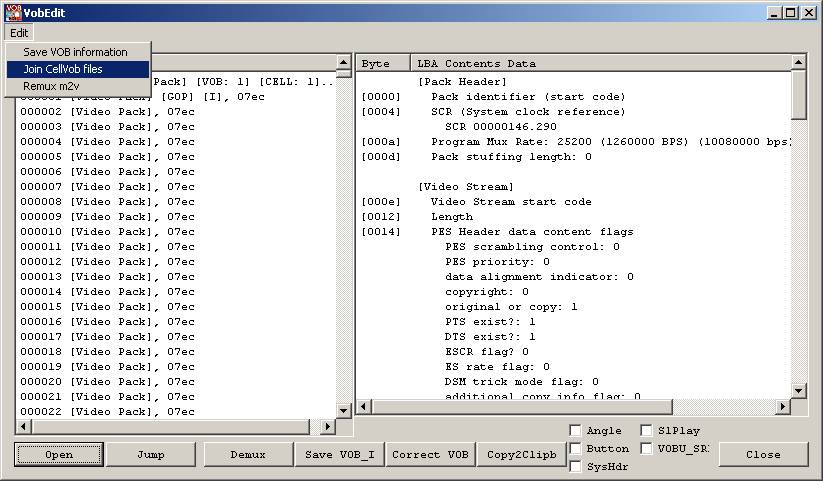
Task: Click the PTS exist?: 1 line
Action: (490, 322)
